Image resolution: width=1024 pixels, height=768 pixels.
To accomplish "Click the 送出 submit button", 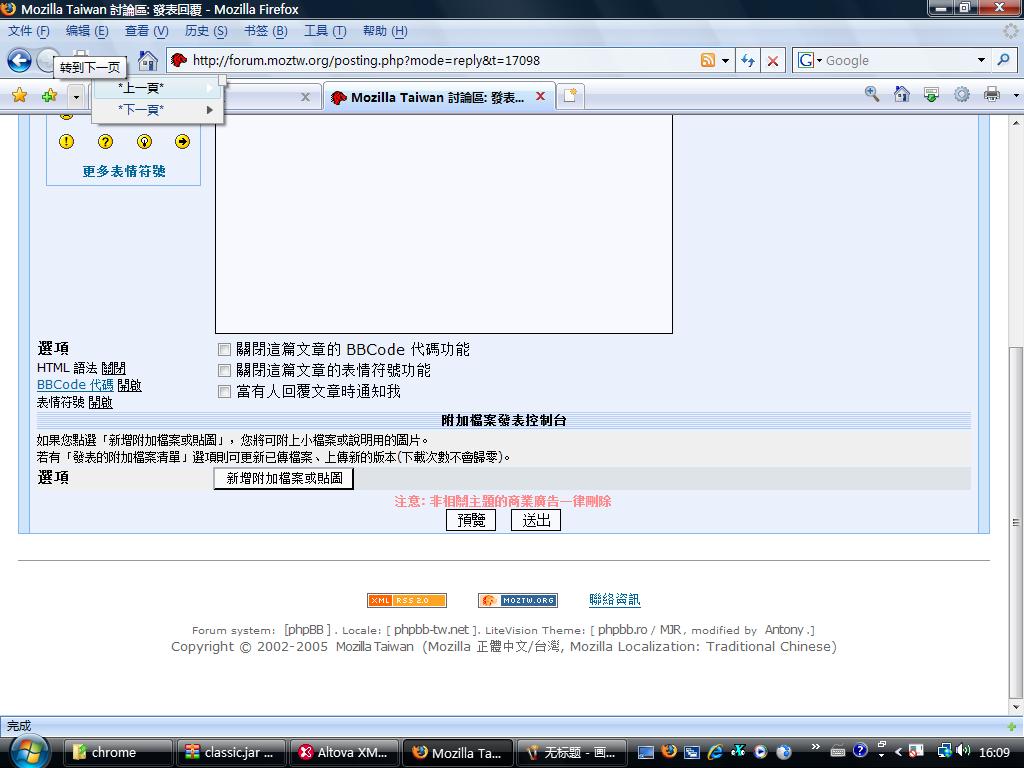I will click(x=536, y=520).
